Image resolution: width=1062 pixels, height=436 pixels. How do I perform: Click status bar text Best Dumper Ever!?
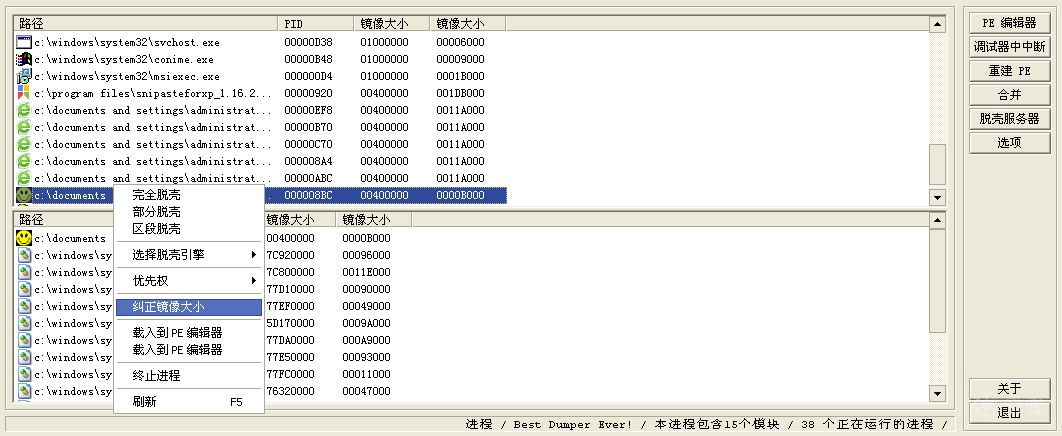click(572, 424)
